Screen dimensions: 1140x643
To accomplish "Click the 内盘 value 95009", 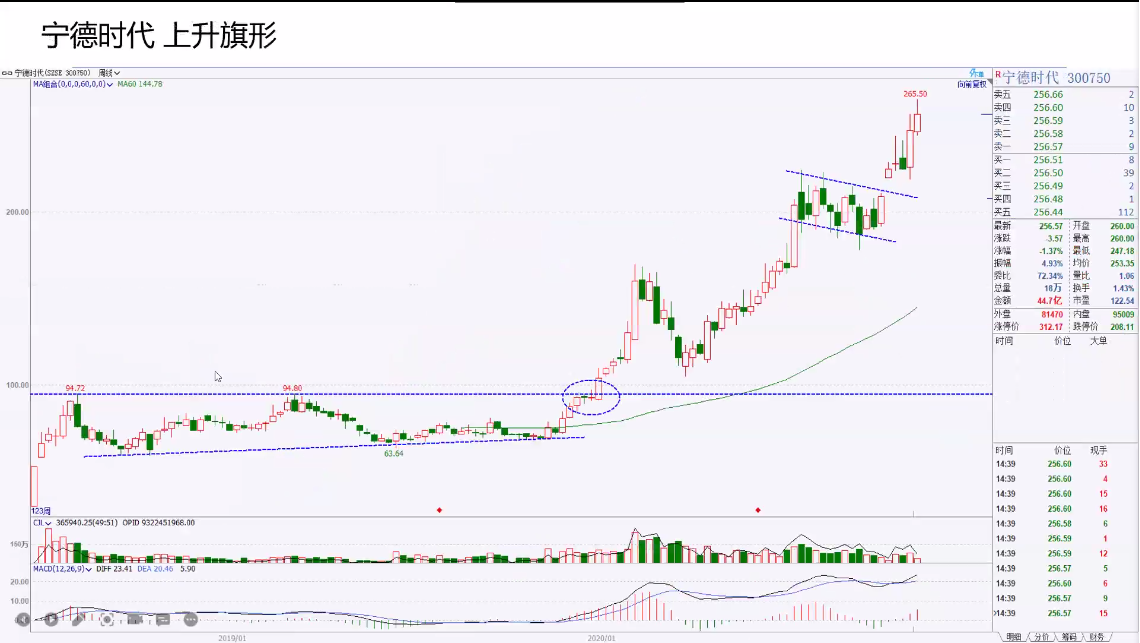I will [x=1123, y=314].
